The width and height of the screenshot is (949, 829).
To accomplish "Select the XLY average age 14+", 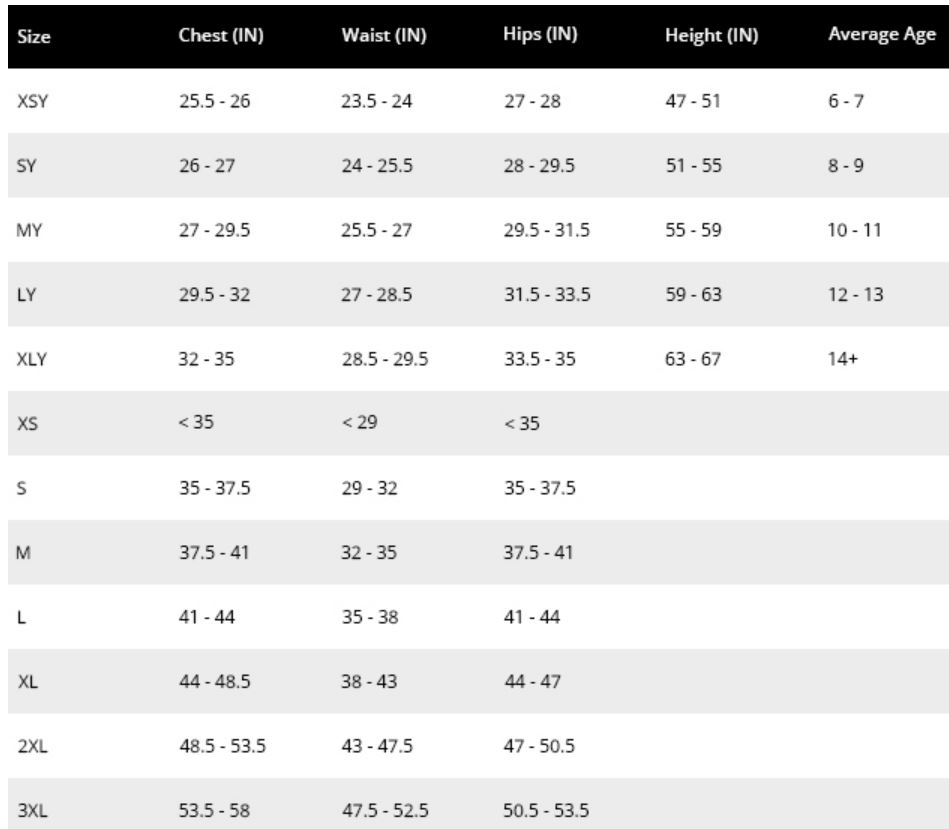I will (x=842, y=359).
